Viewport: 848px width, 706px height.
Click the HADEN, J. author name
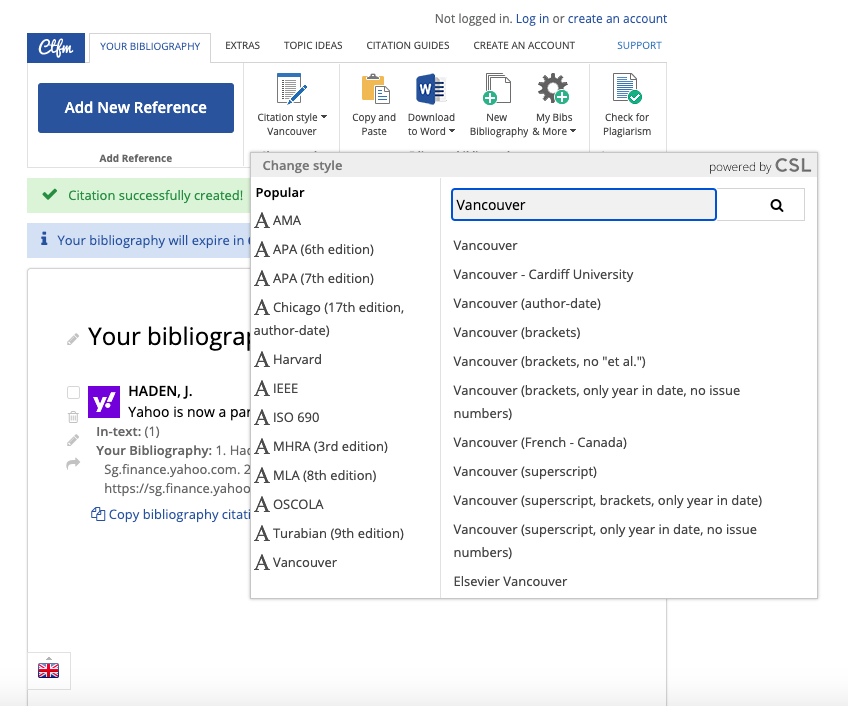click(160, 391)
